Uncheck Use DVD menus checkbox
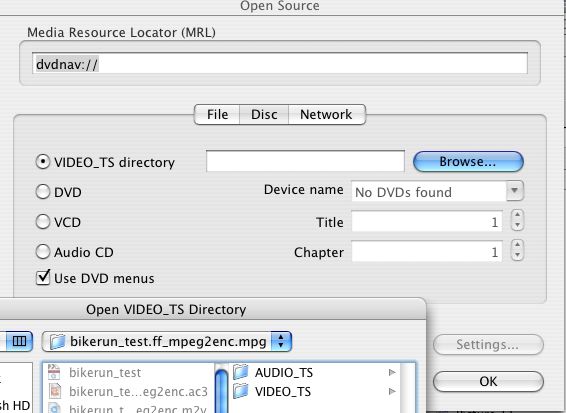The image size is (566, 413). click(x=43, y=278)
